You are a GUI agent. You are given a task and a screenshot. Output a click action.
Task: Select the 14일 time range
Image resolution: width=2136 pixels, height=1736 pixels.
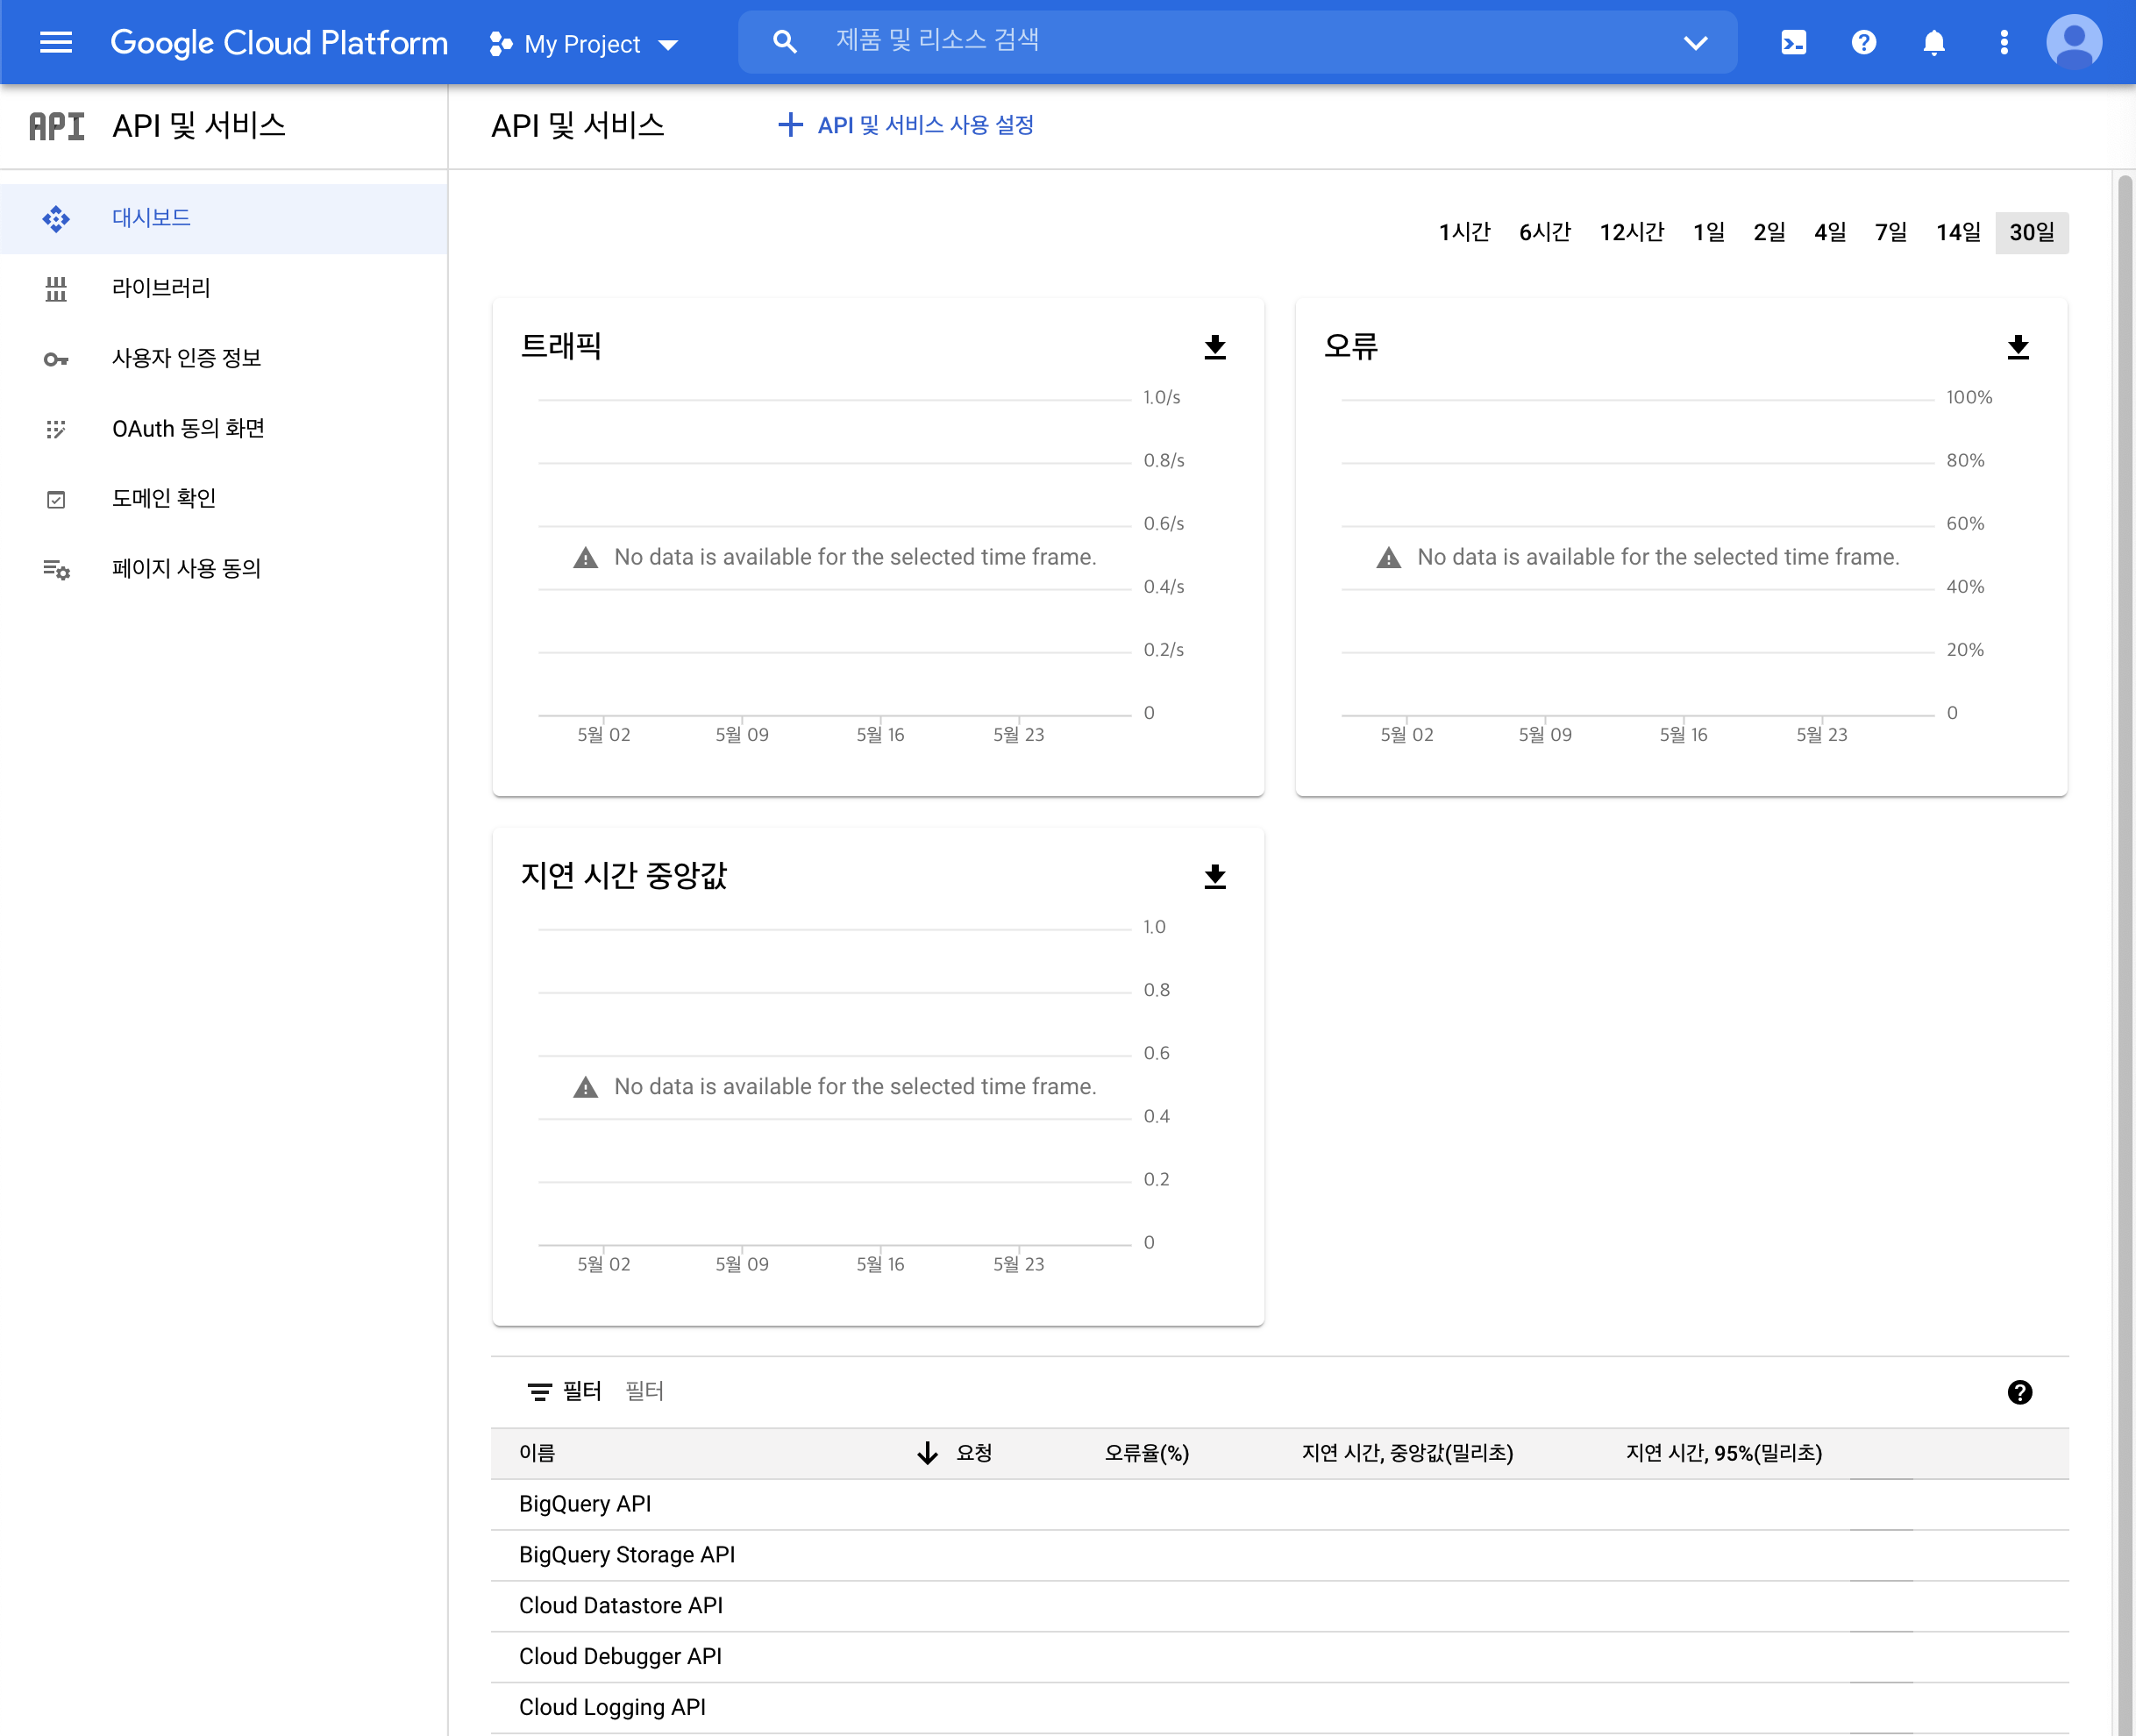pos(1957,232)
